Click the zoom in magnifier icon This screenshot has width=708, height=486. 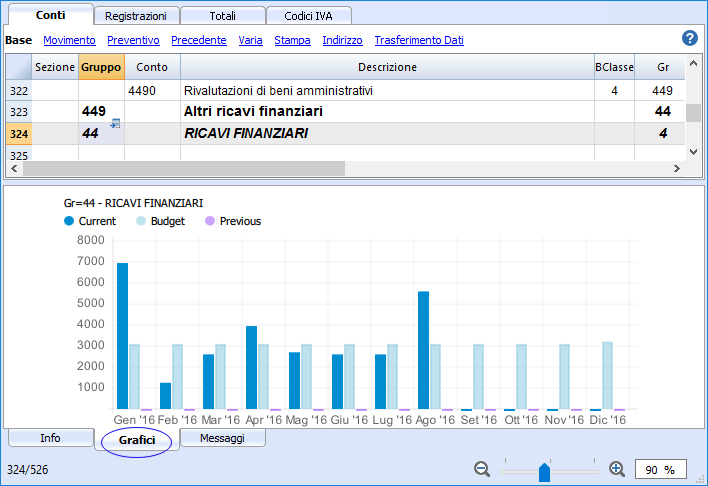point(617,469)
